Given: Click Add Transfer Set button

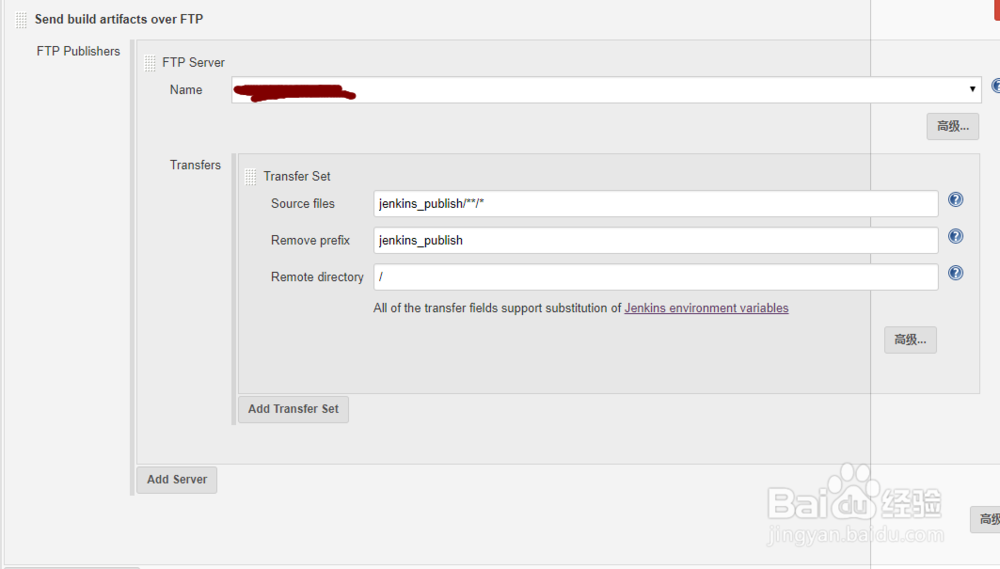Looking at the screenshot, I should pos(293,409).
